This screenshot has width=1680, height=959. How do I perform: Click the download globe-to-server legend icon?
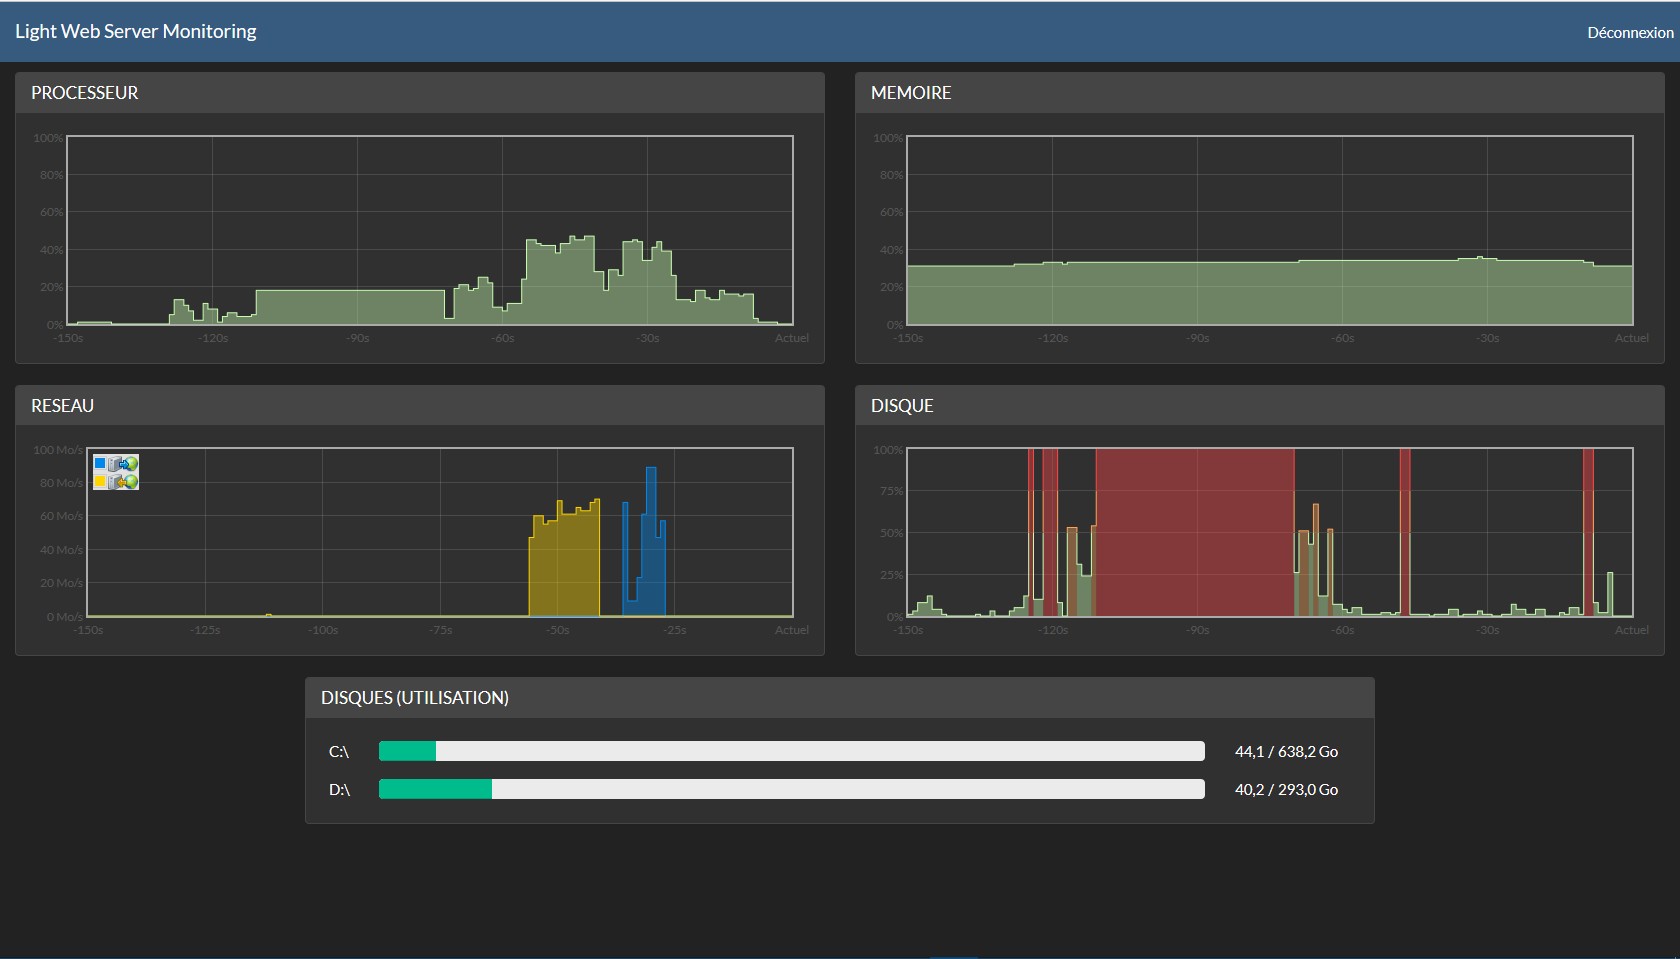(124, 481)
